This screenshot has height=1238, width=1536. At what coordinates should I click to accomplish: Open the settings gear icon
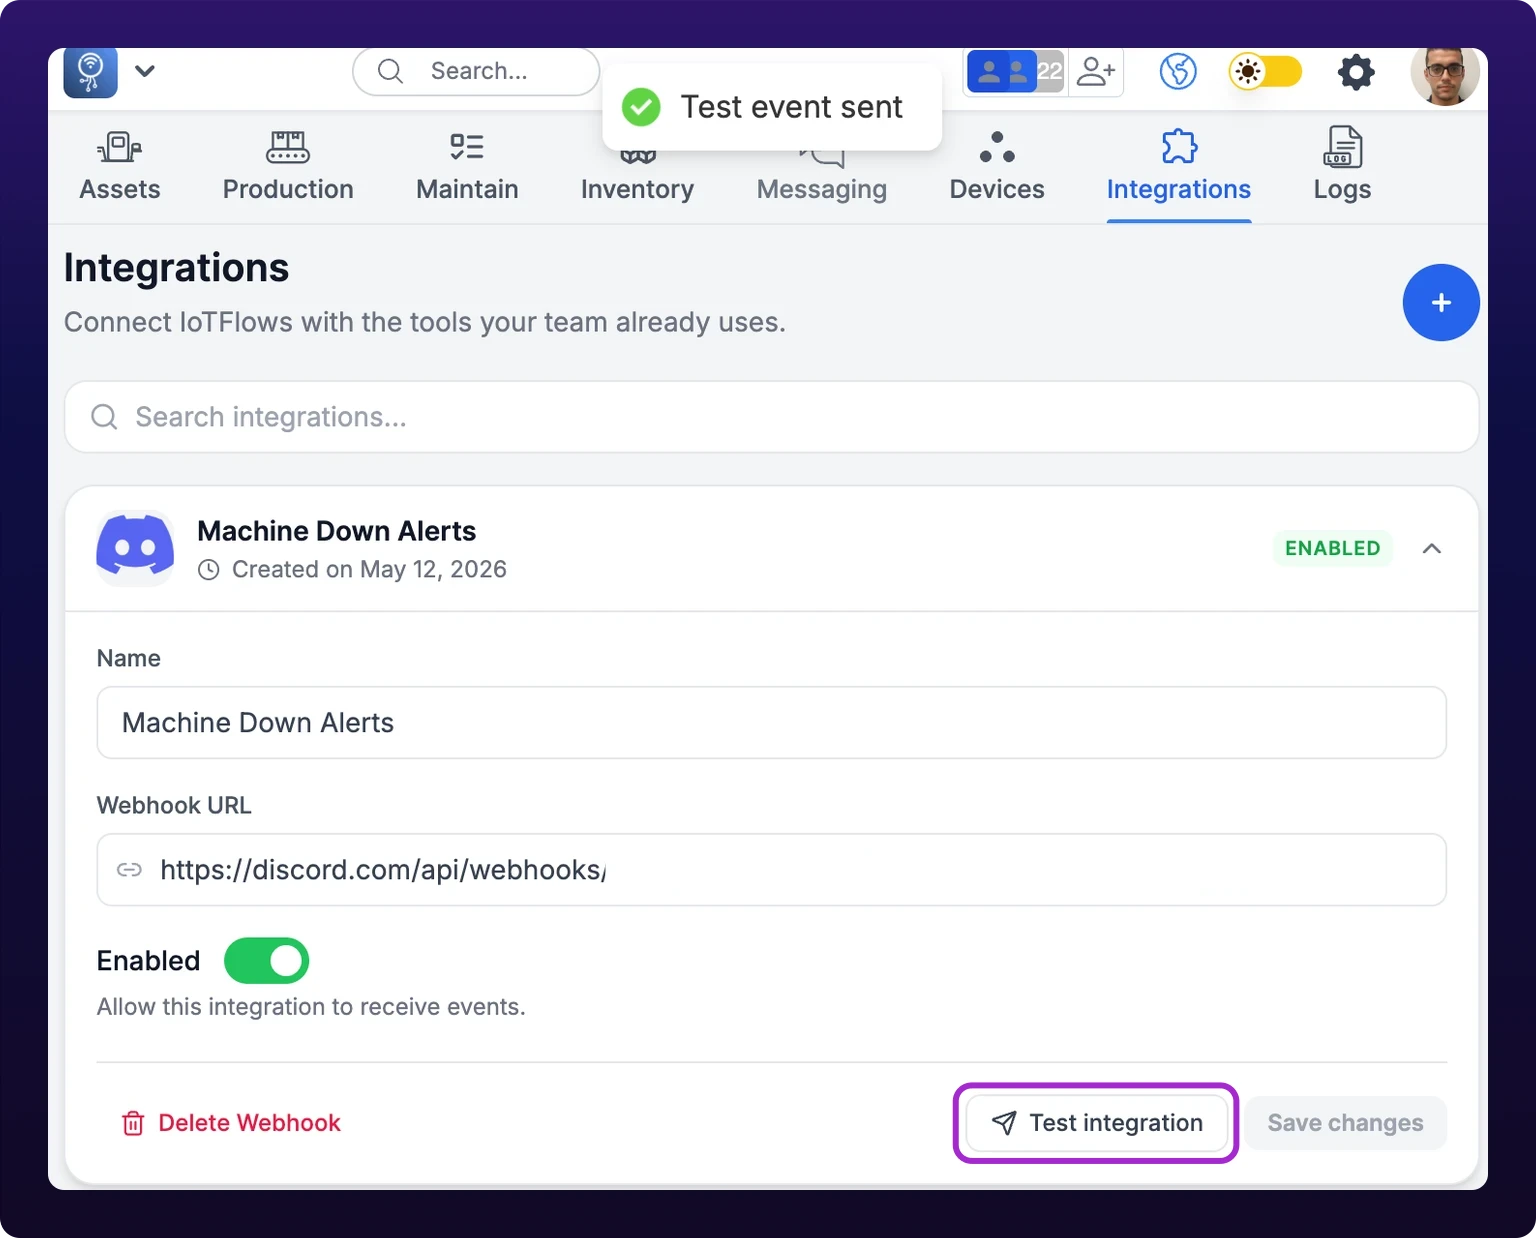[1356, 71]
